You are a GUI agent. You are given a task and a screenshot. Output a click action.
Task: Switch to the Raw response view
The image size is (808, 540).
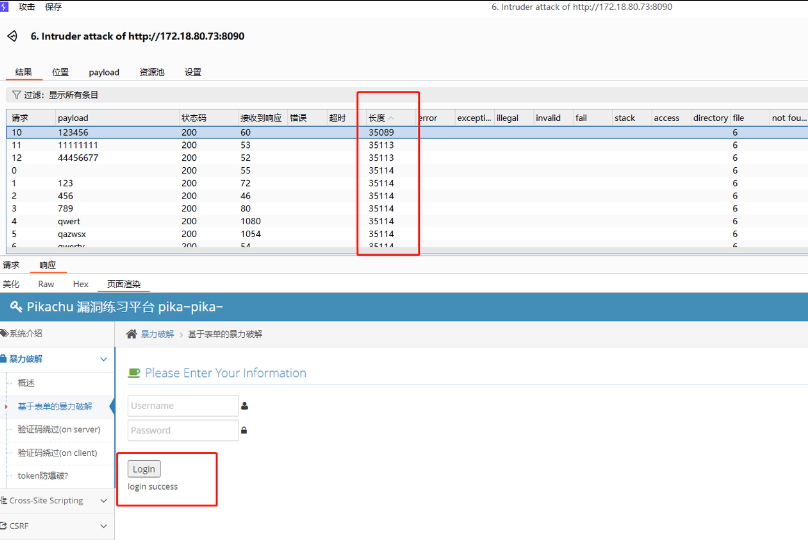(x=46, y=284)
